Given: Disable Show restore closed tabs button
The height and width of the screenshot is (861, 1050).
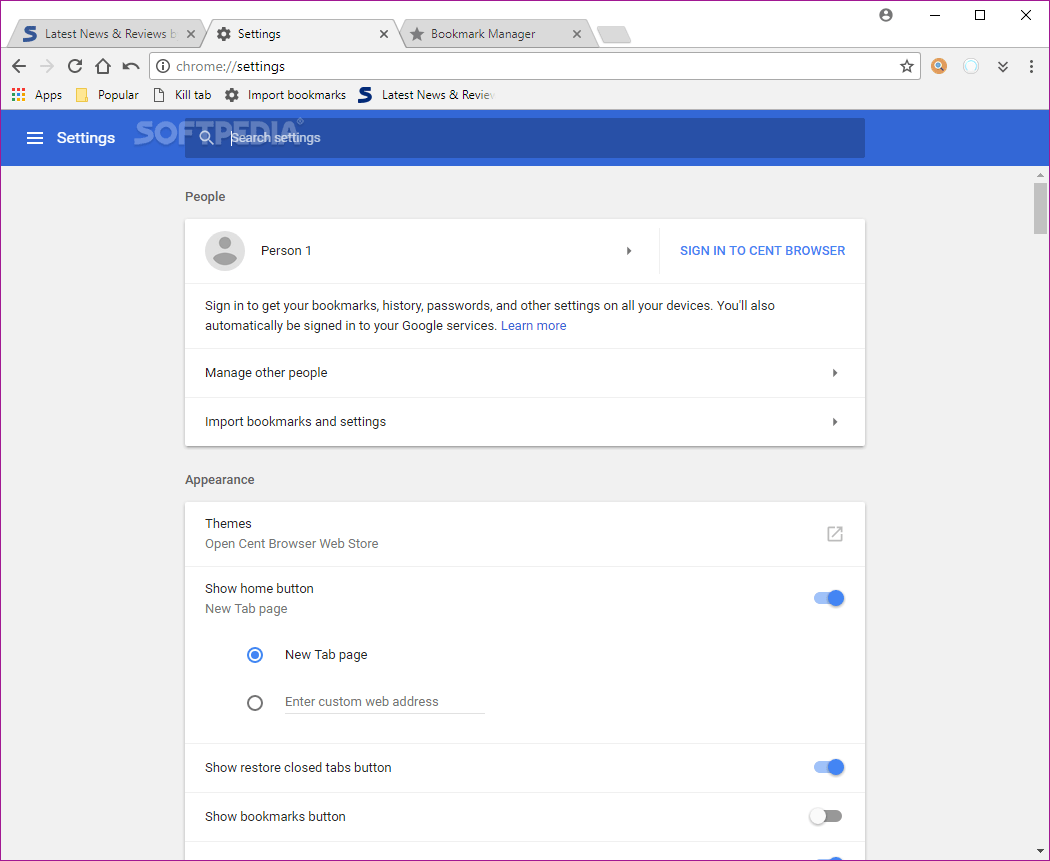Looking at the screenshot, I should (x=829, y=767).
